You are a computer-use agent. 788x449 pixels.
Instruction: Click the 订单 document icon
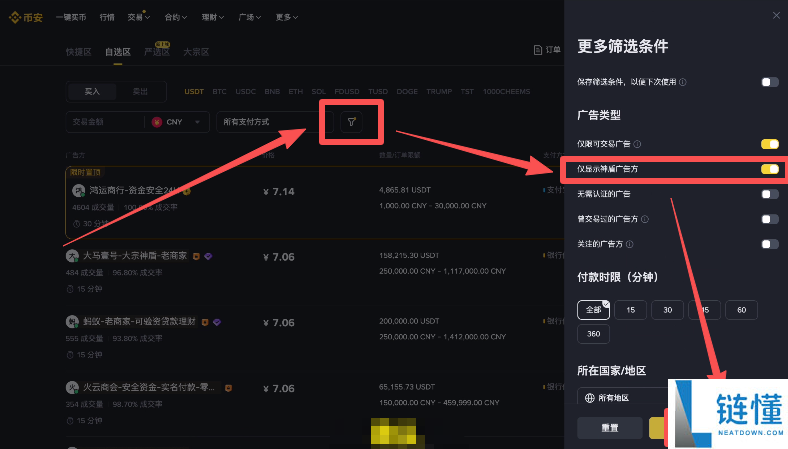tap(538, 50)
